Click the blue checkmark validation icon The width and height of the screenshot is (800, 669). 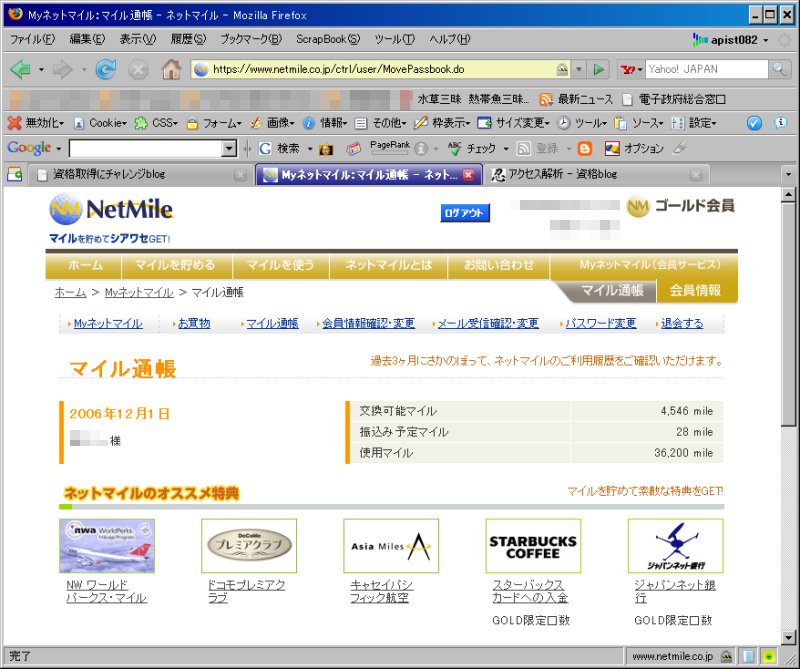click(754, 122)
